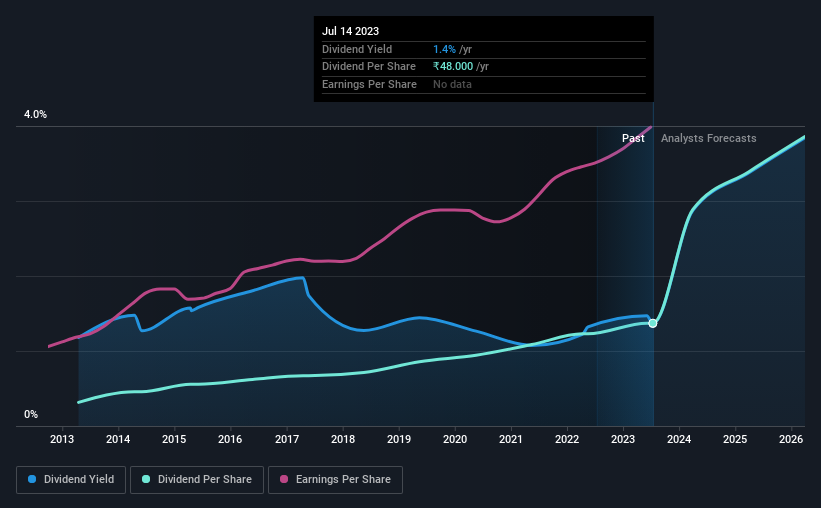Image resolution: width=821 pixels, height=508 pixels.
Task: Toggle the Dividend Yield legend button
Action: tap(71, 480)
